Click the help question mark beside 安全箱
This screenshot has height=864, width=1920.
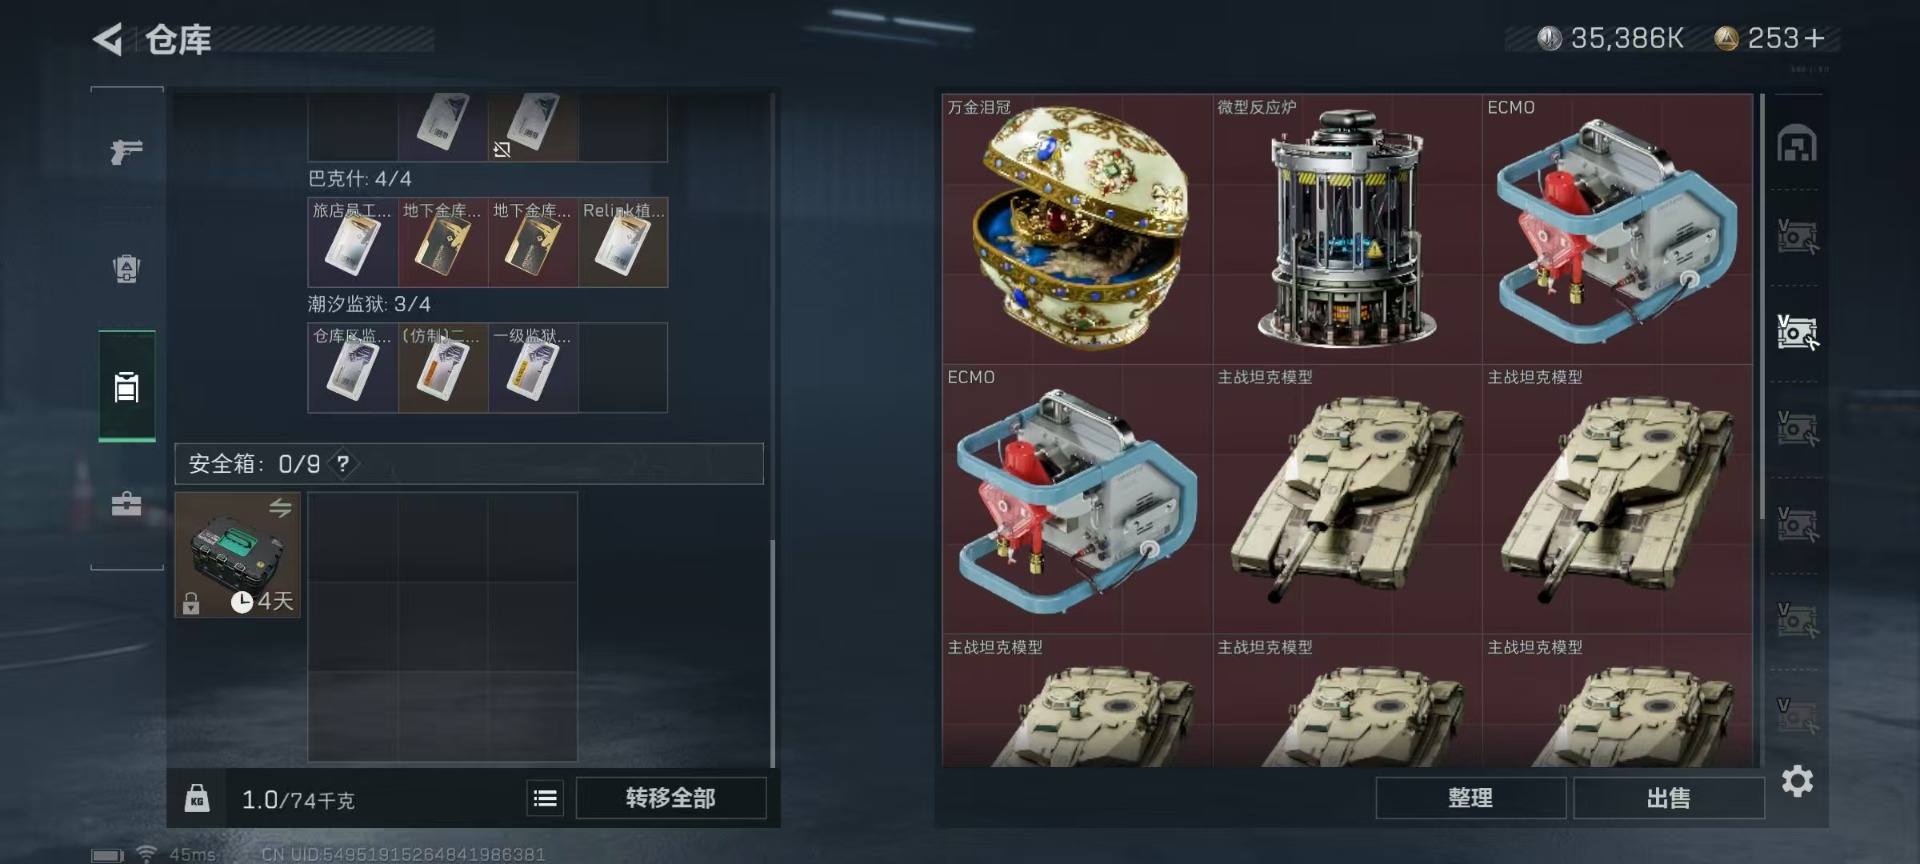(343, 464)
